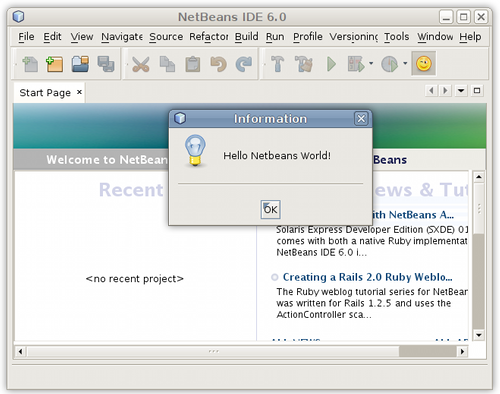Open the Run menu
This screenshot has width=500, height=394.
pyautogui.click(x=275, y=36)
